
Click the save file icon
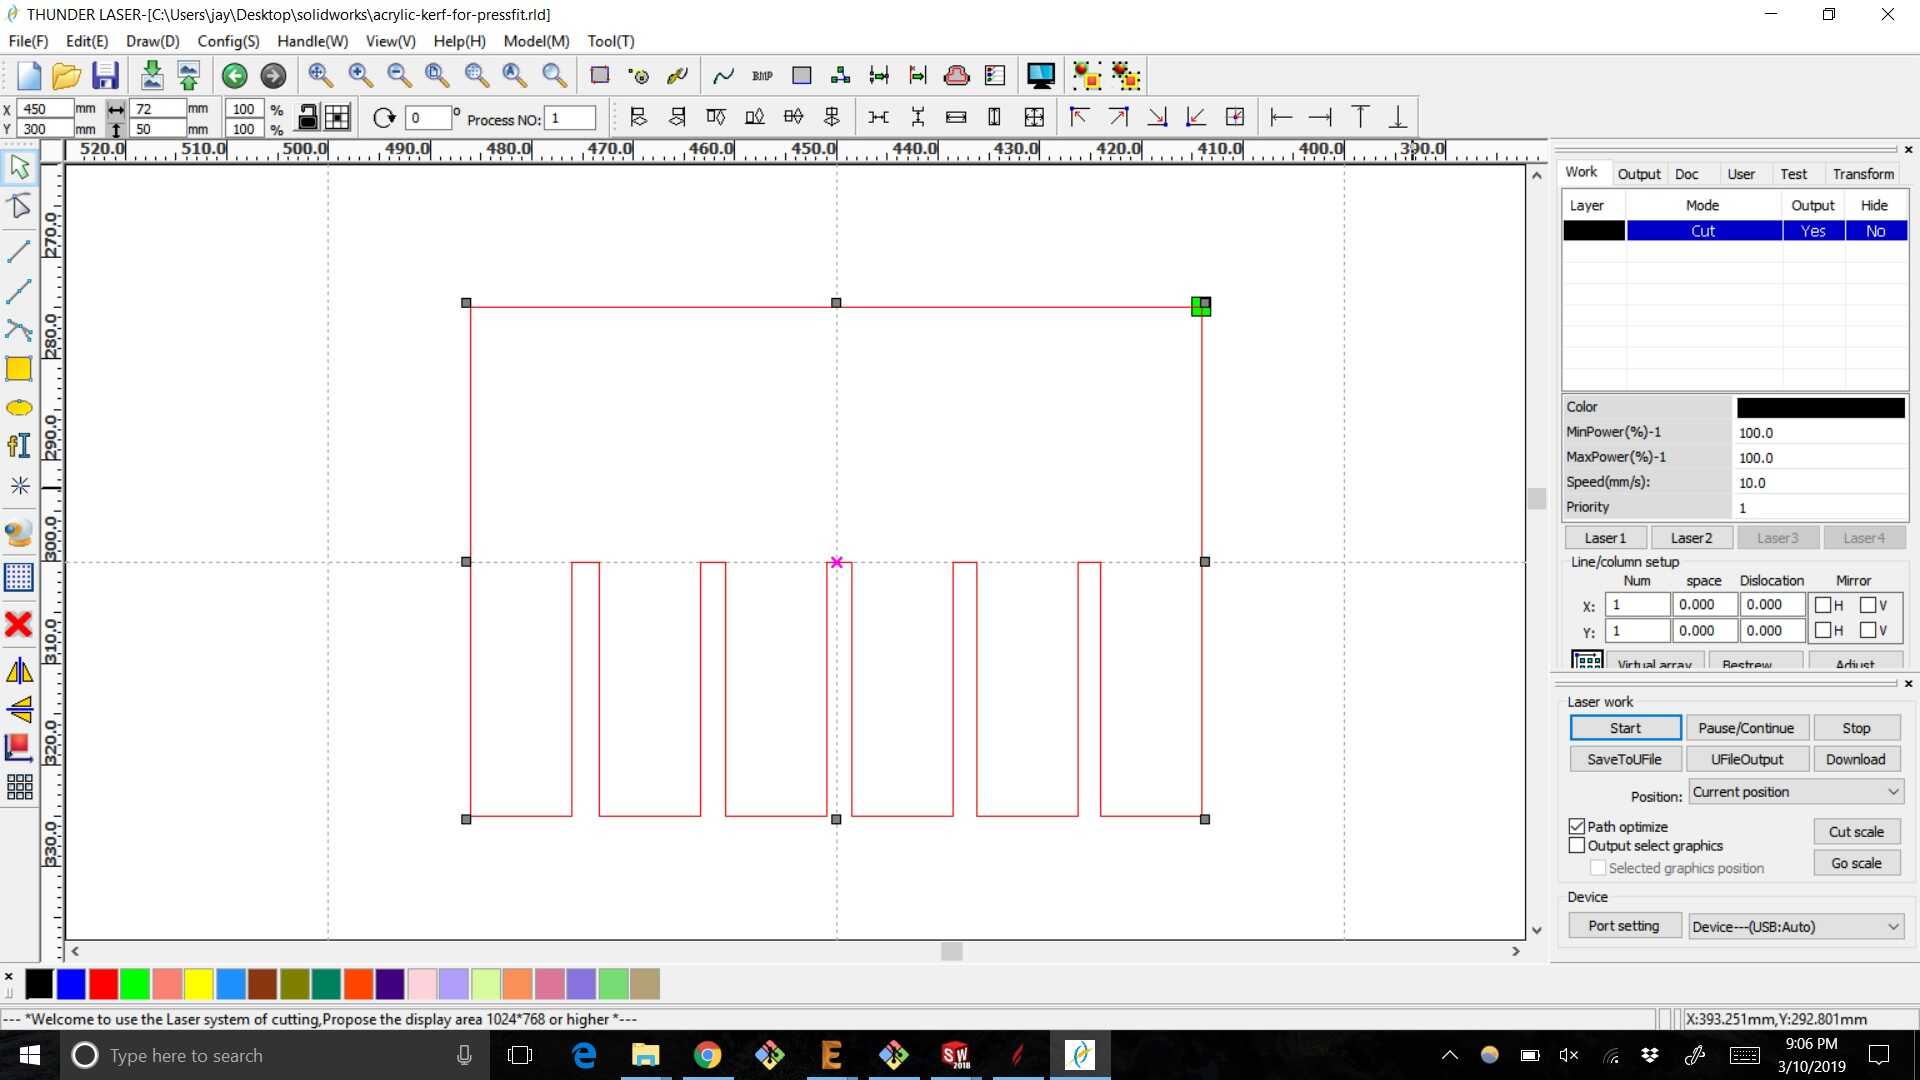pyautogui.click(x=105, y=76)
